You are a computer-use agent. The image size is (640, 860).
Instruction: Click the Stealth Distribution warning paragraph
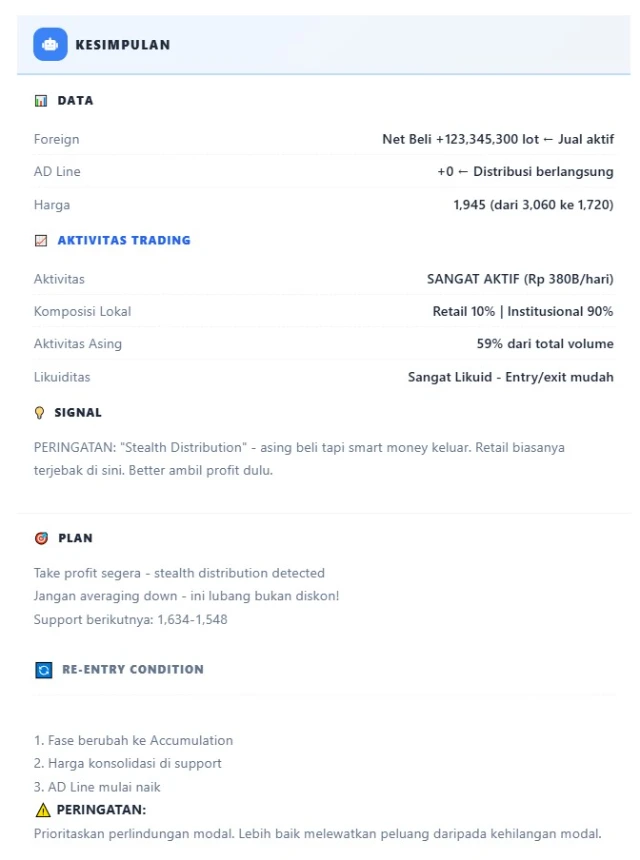[x=299, y=459]
